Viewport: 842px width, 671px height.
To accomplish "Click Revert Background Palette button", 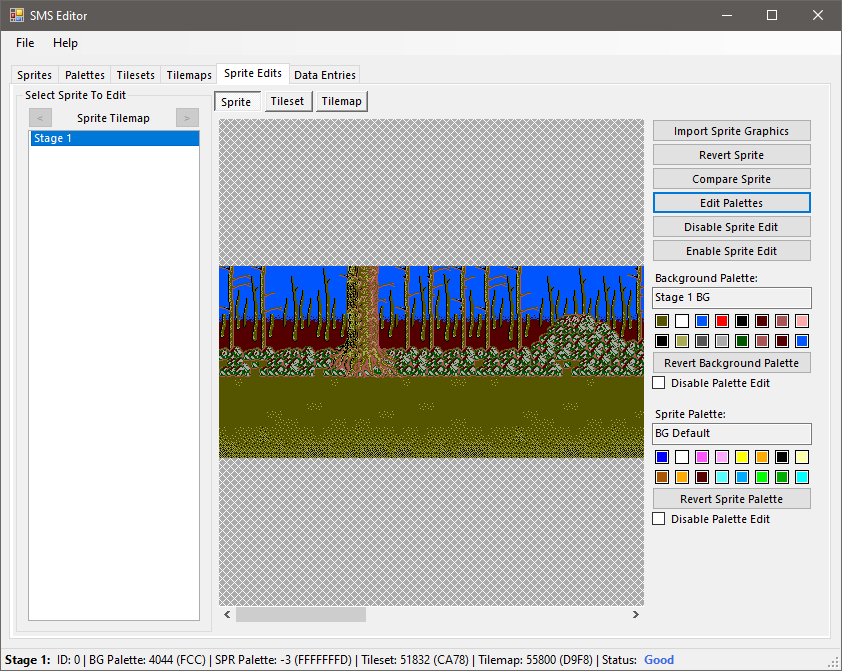I will pyautogui.click(x=731, y=363).
